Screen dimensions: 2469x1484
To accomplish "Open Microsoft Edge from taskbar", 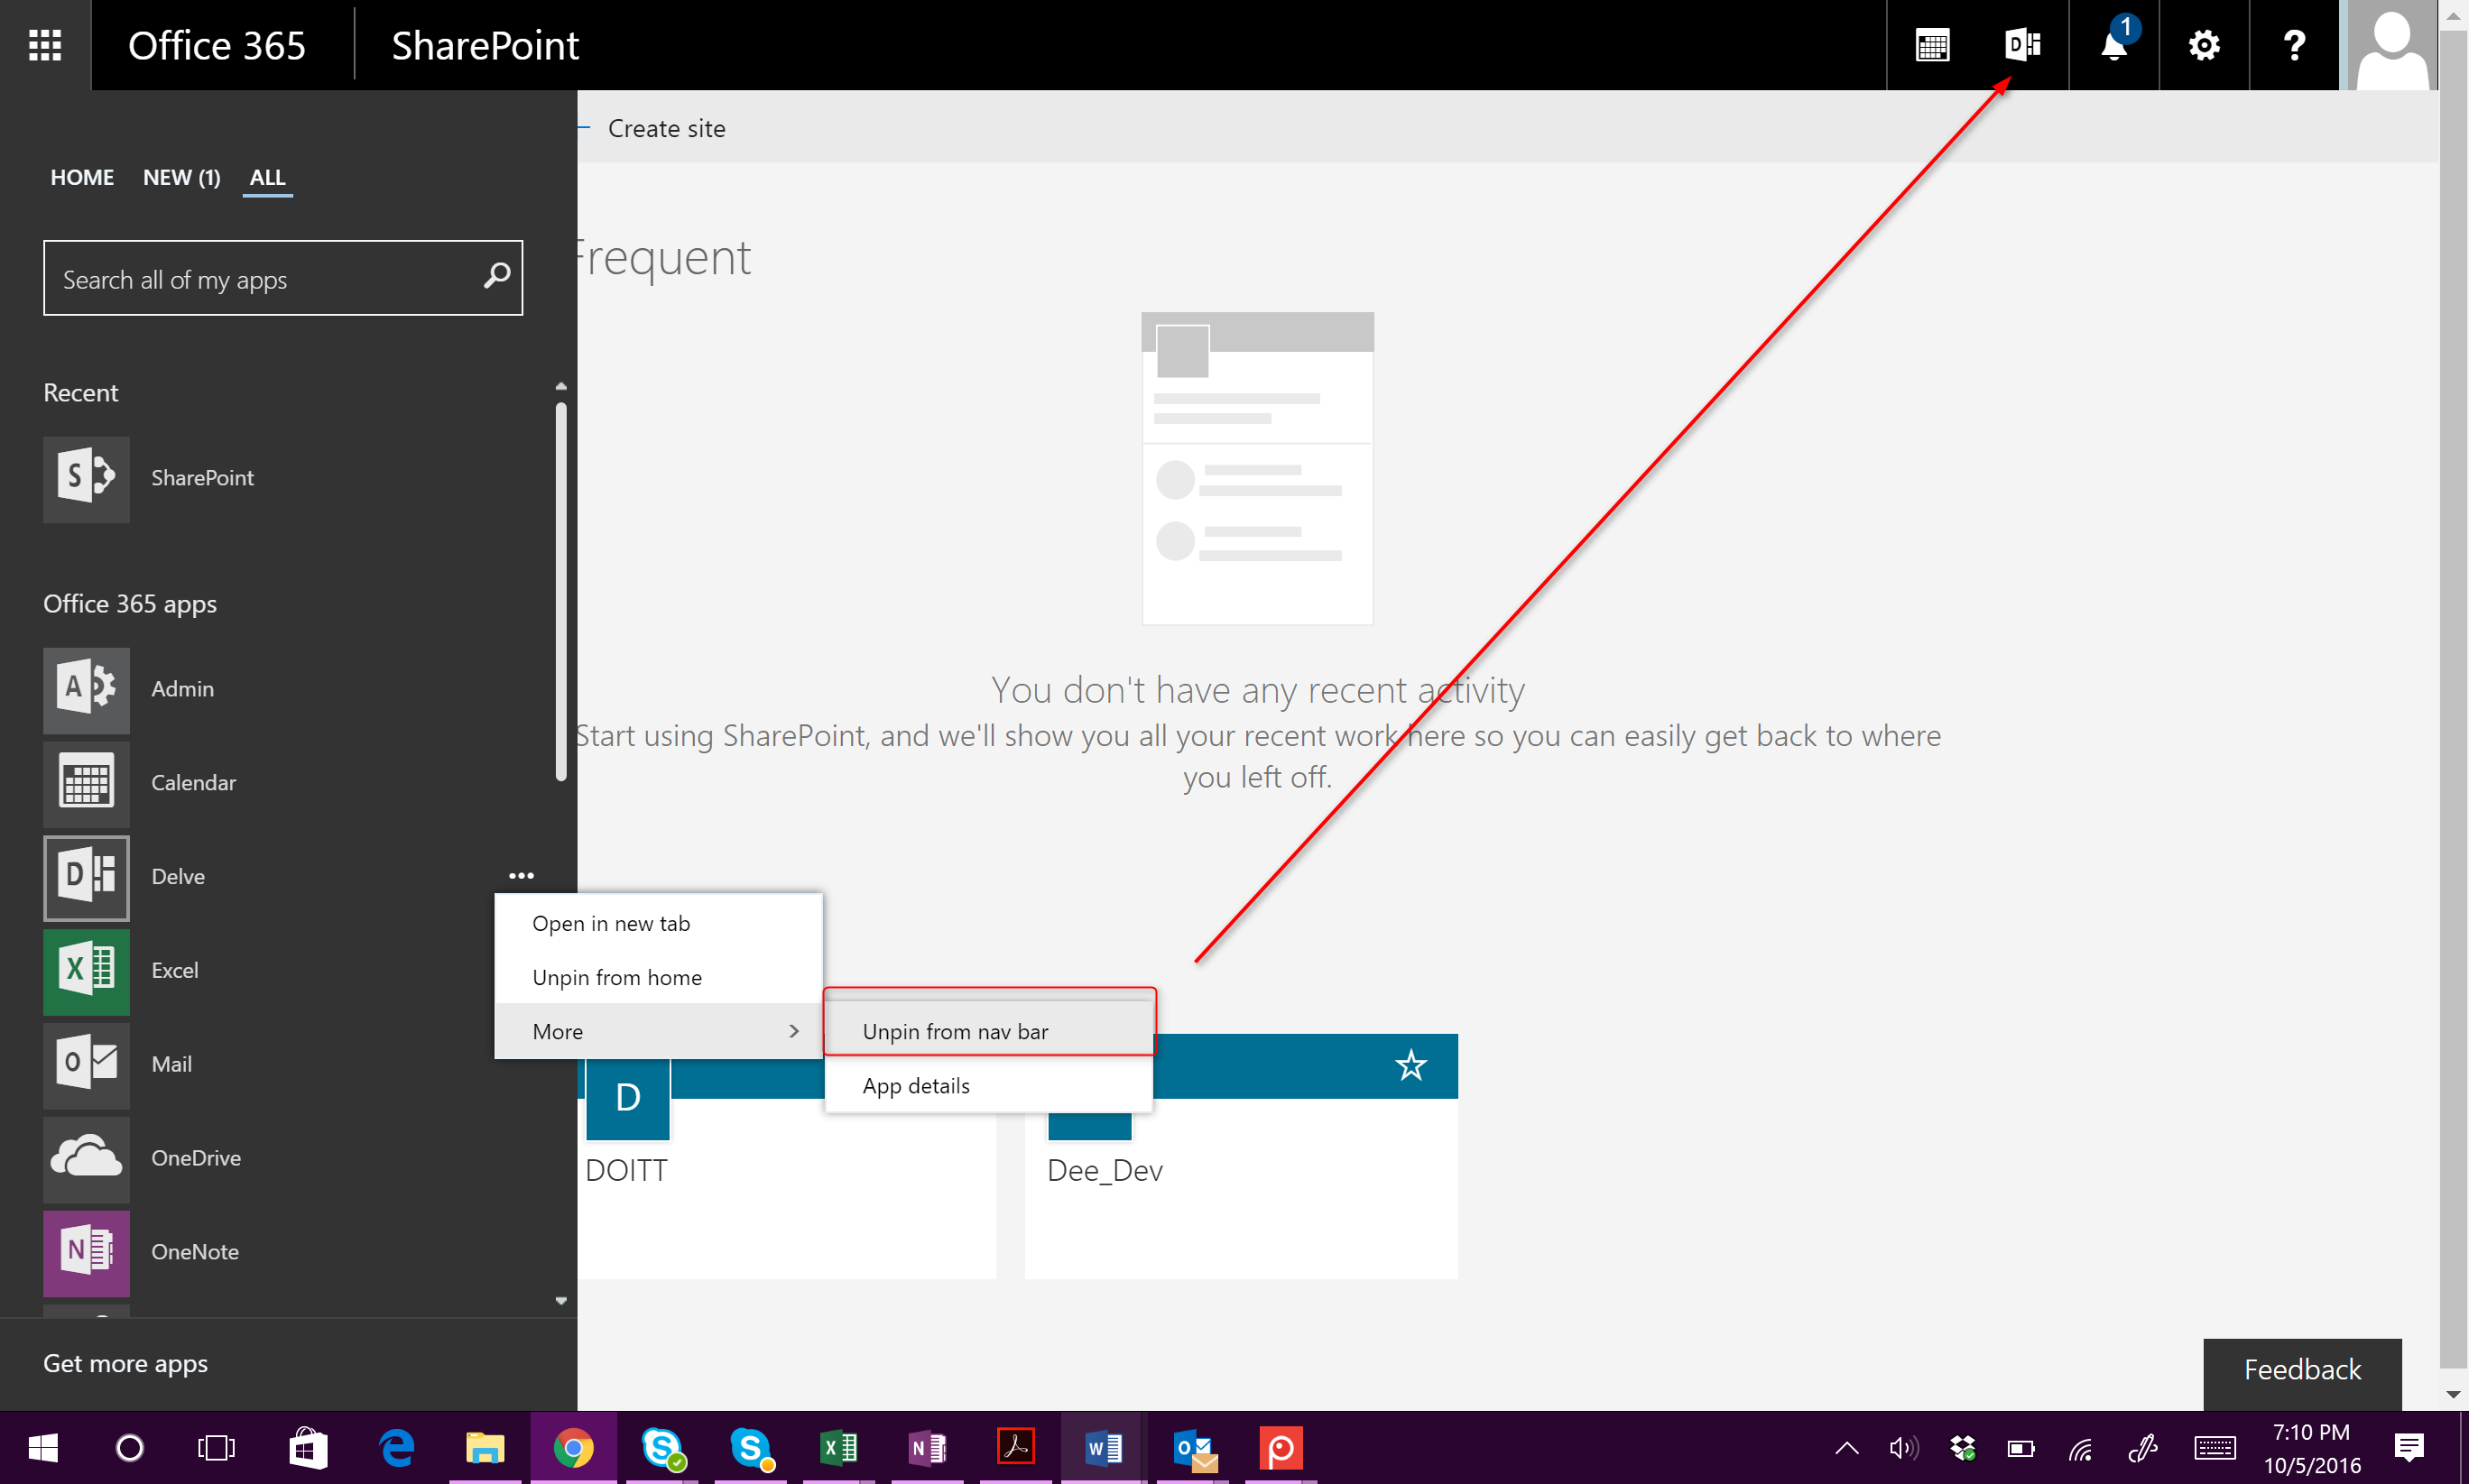I will click(397, 1448).
